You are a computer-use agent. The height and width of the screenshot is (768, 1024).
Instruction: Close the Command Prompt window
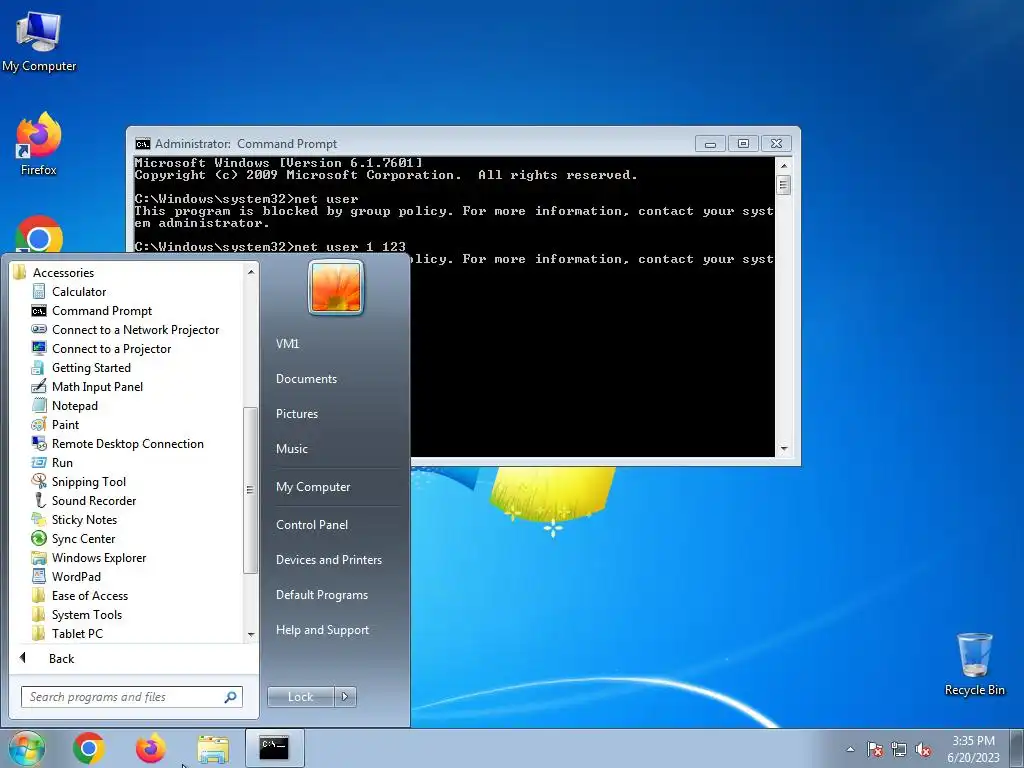point(776,144)
